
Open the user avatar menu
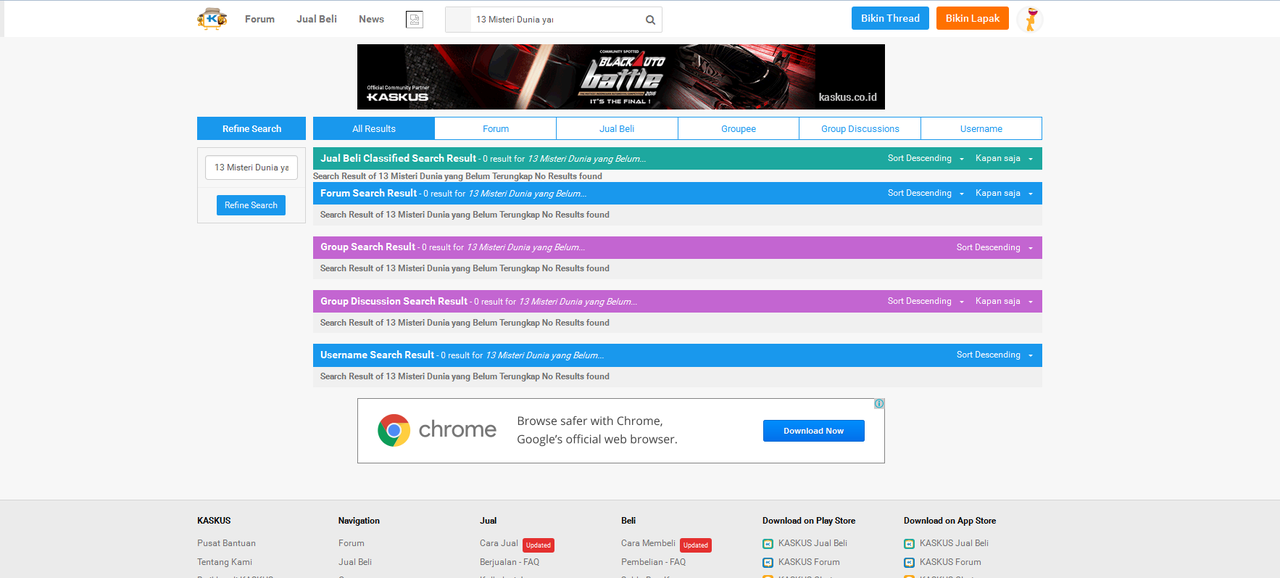point(1030,19)
